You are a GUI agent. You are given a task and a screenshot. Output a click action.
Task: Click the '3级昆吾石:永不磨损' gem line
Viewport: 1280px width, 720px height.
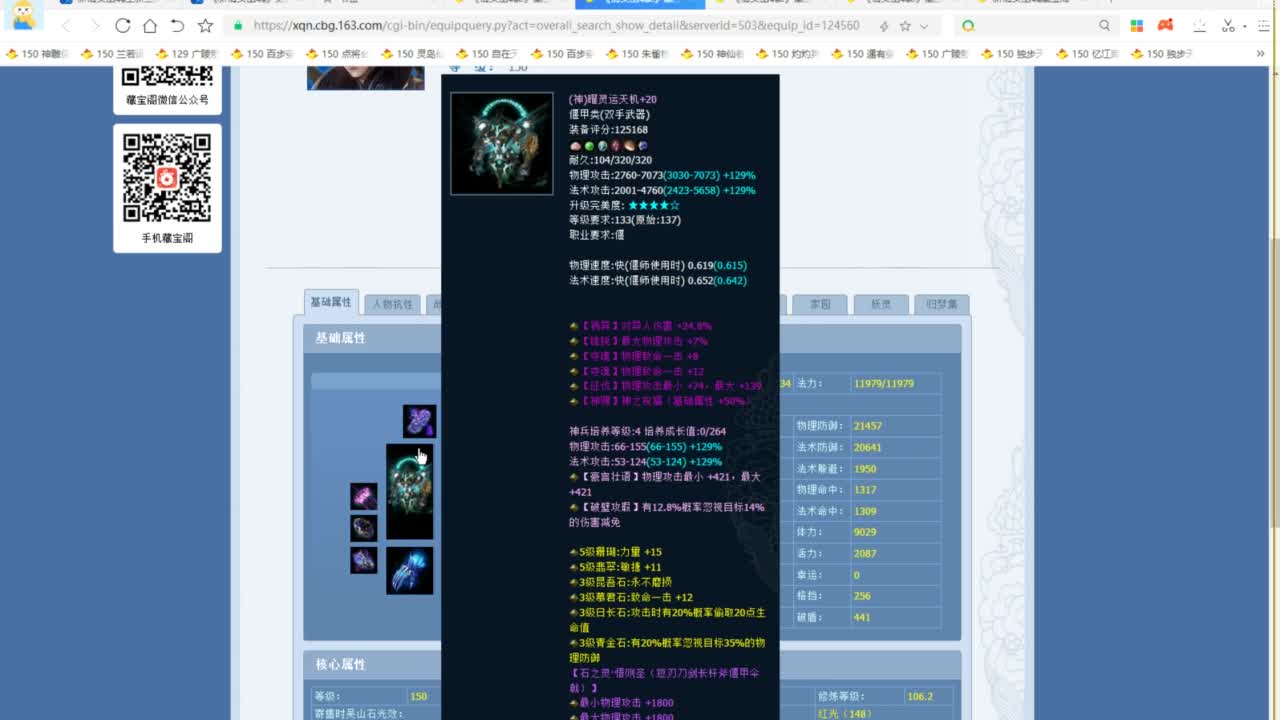pos(621,582)
